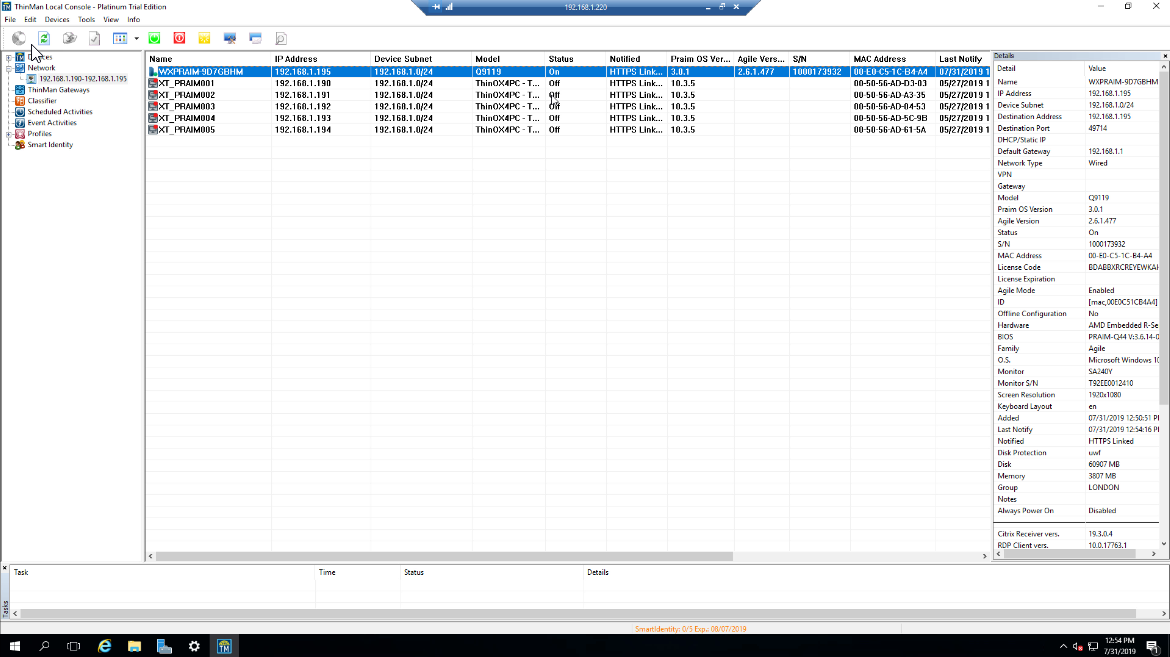Image resolution: width=1170 pixels, height=657 pixels.
Task: Sort by the Device Subnet column header
Action: click(421, 59)
